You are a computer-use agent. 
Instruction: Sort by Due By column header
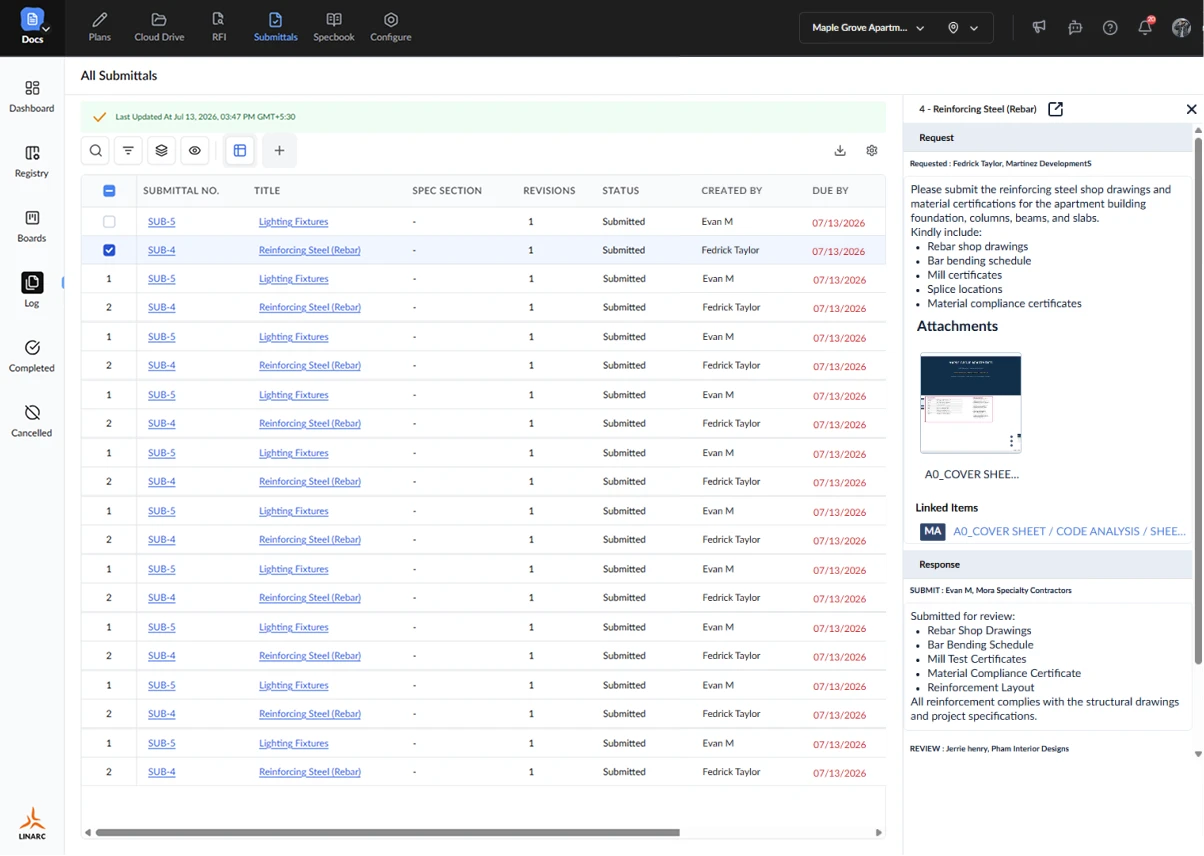pos(830,191)
